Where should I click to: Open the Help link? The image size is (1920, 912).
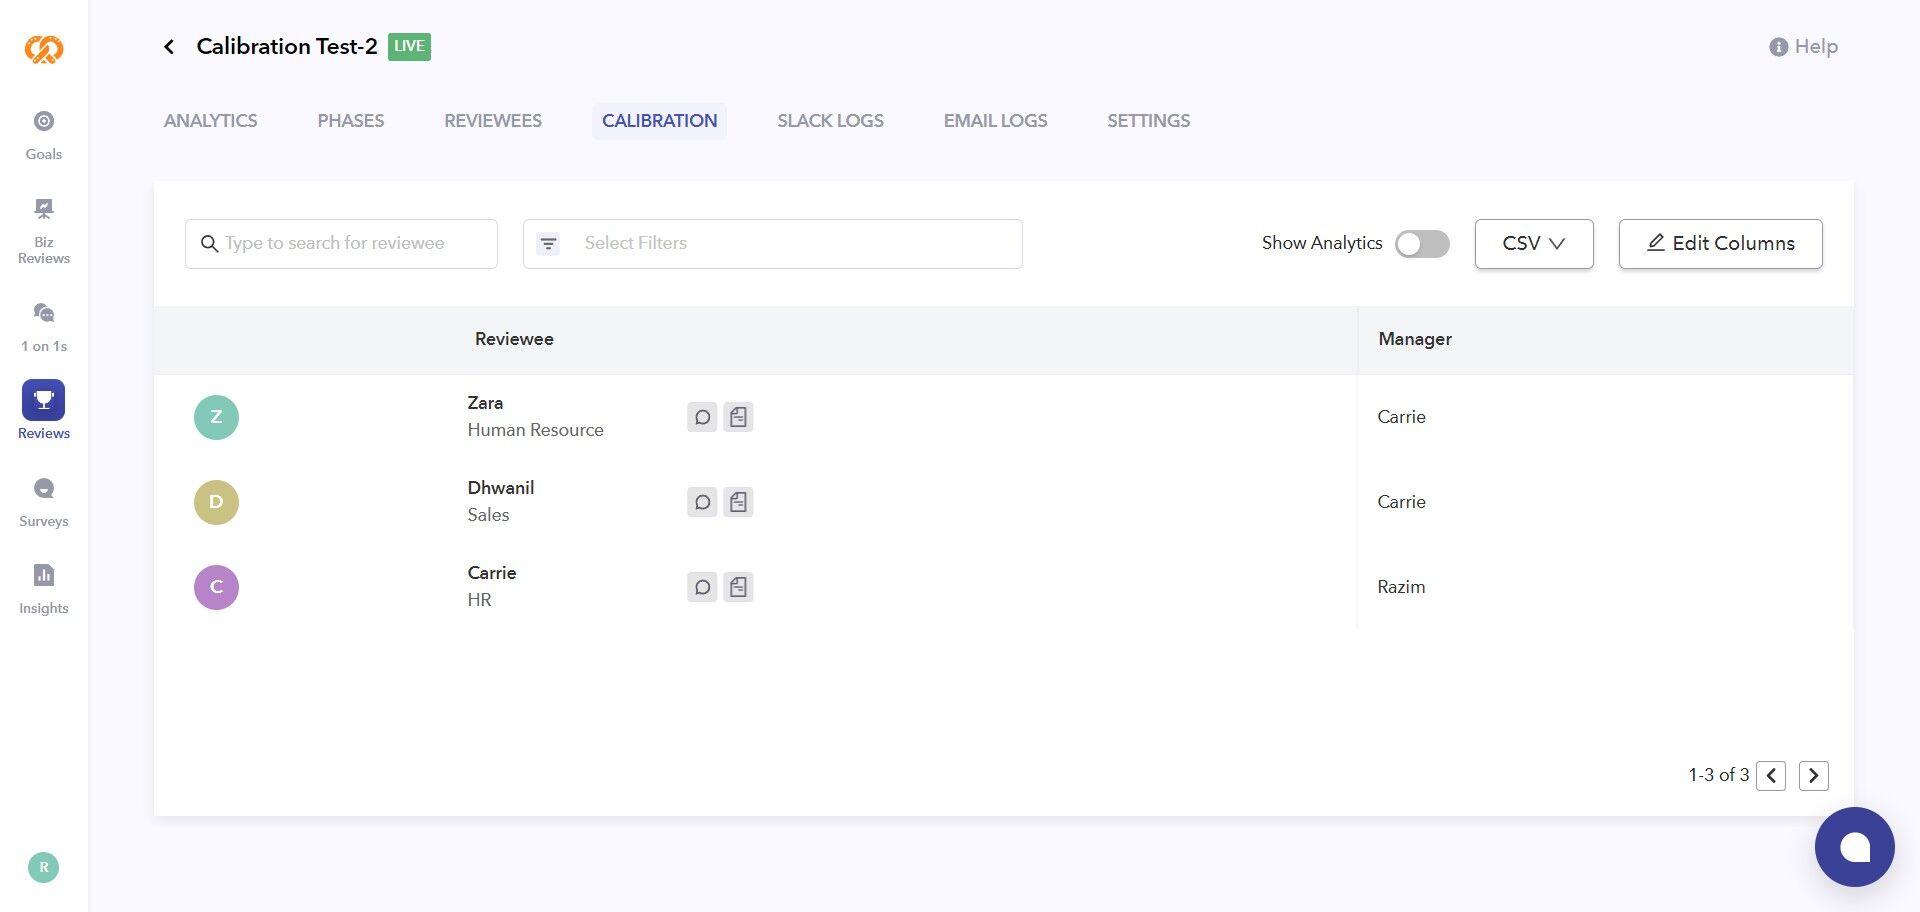click(1803, 47)
